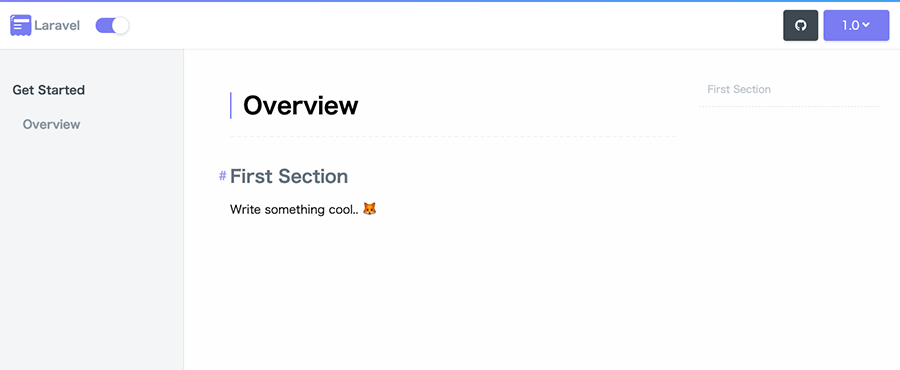Click the fox emoji icon
The width and height of the screenshot is (900, 370).
click(370, 209)
